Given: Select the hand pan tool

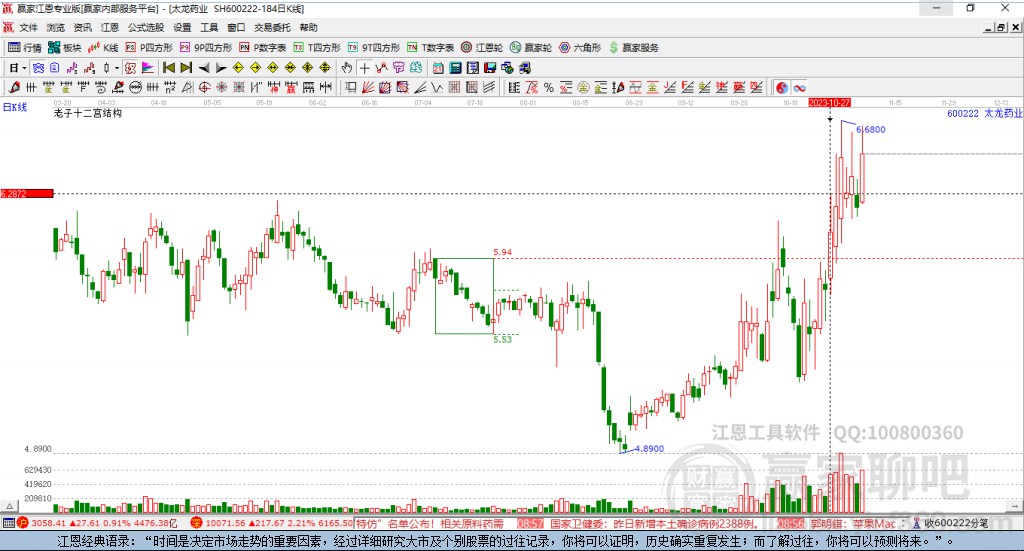Looking at the screenshot, I should click(347, 68).
